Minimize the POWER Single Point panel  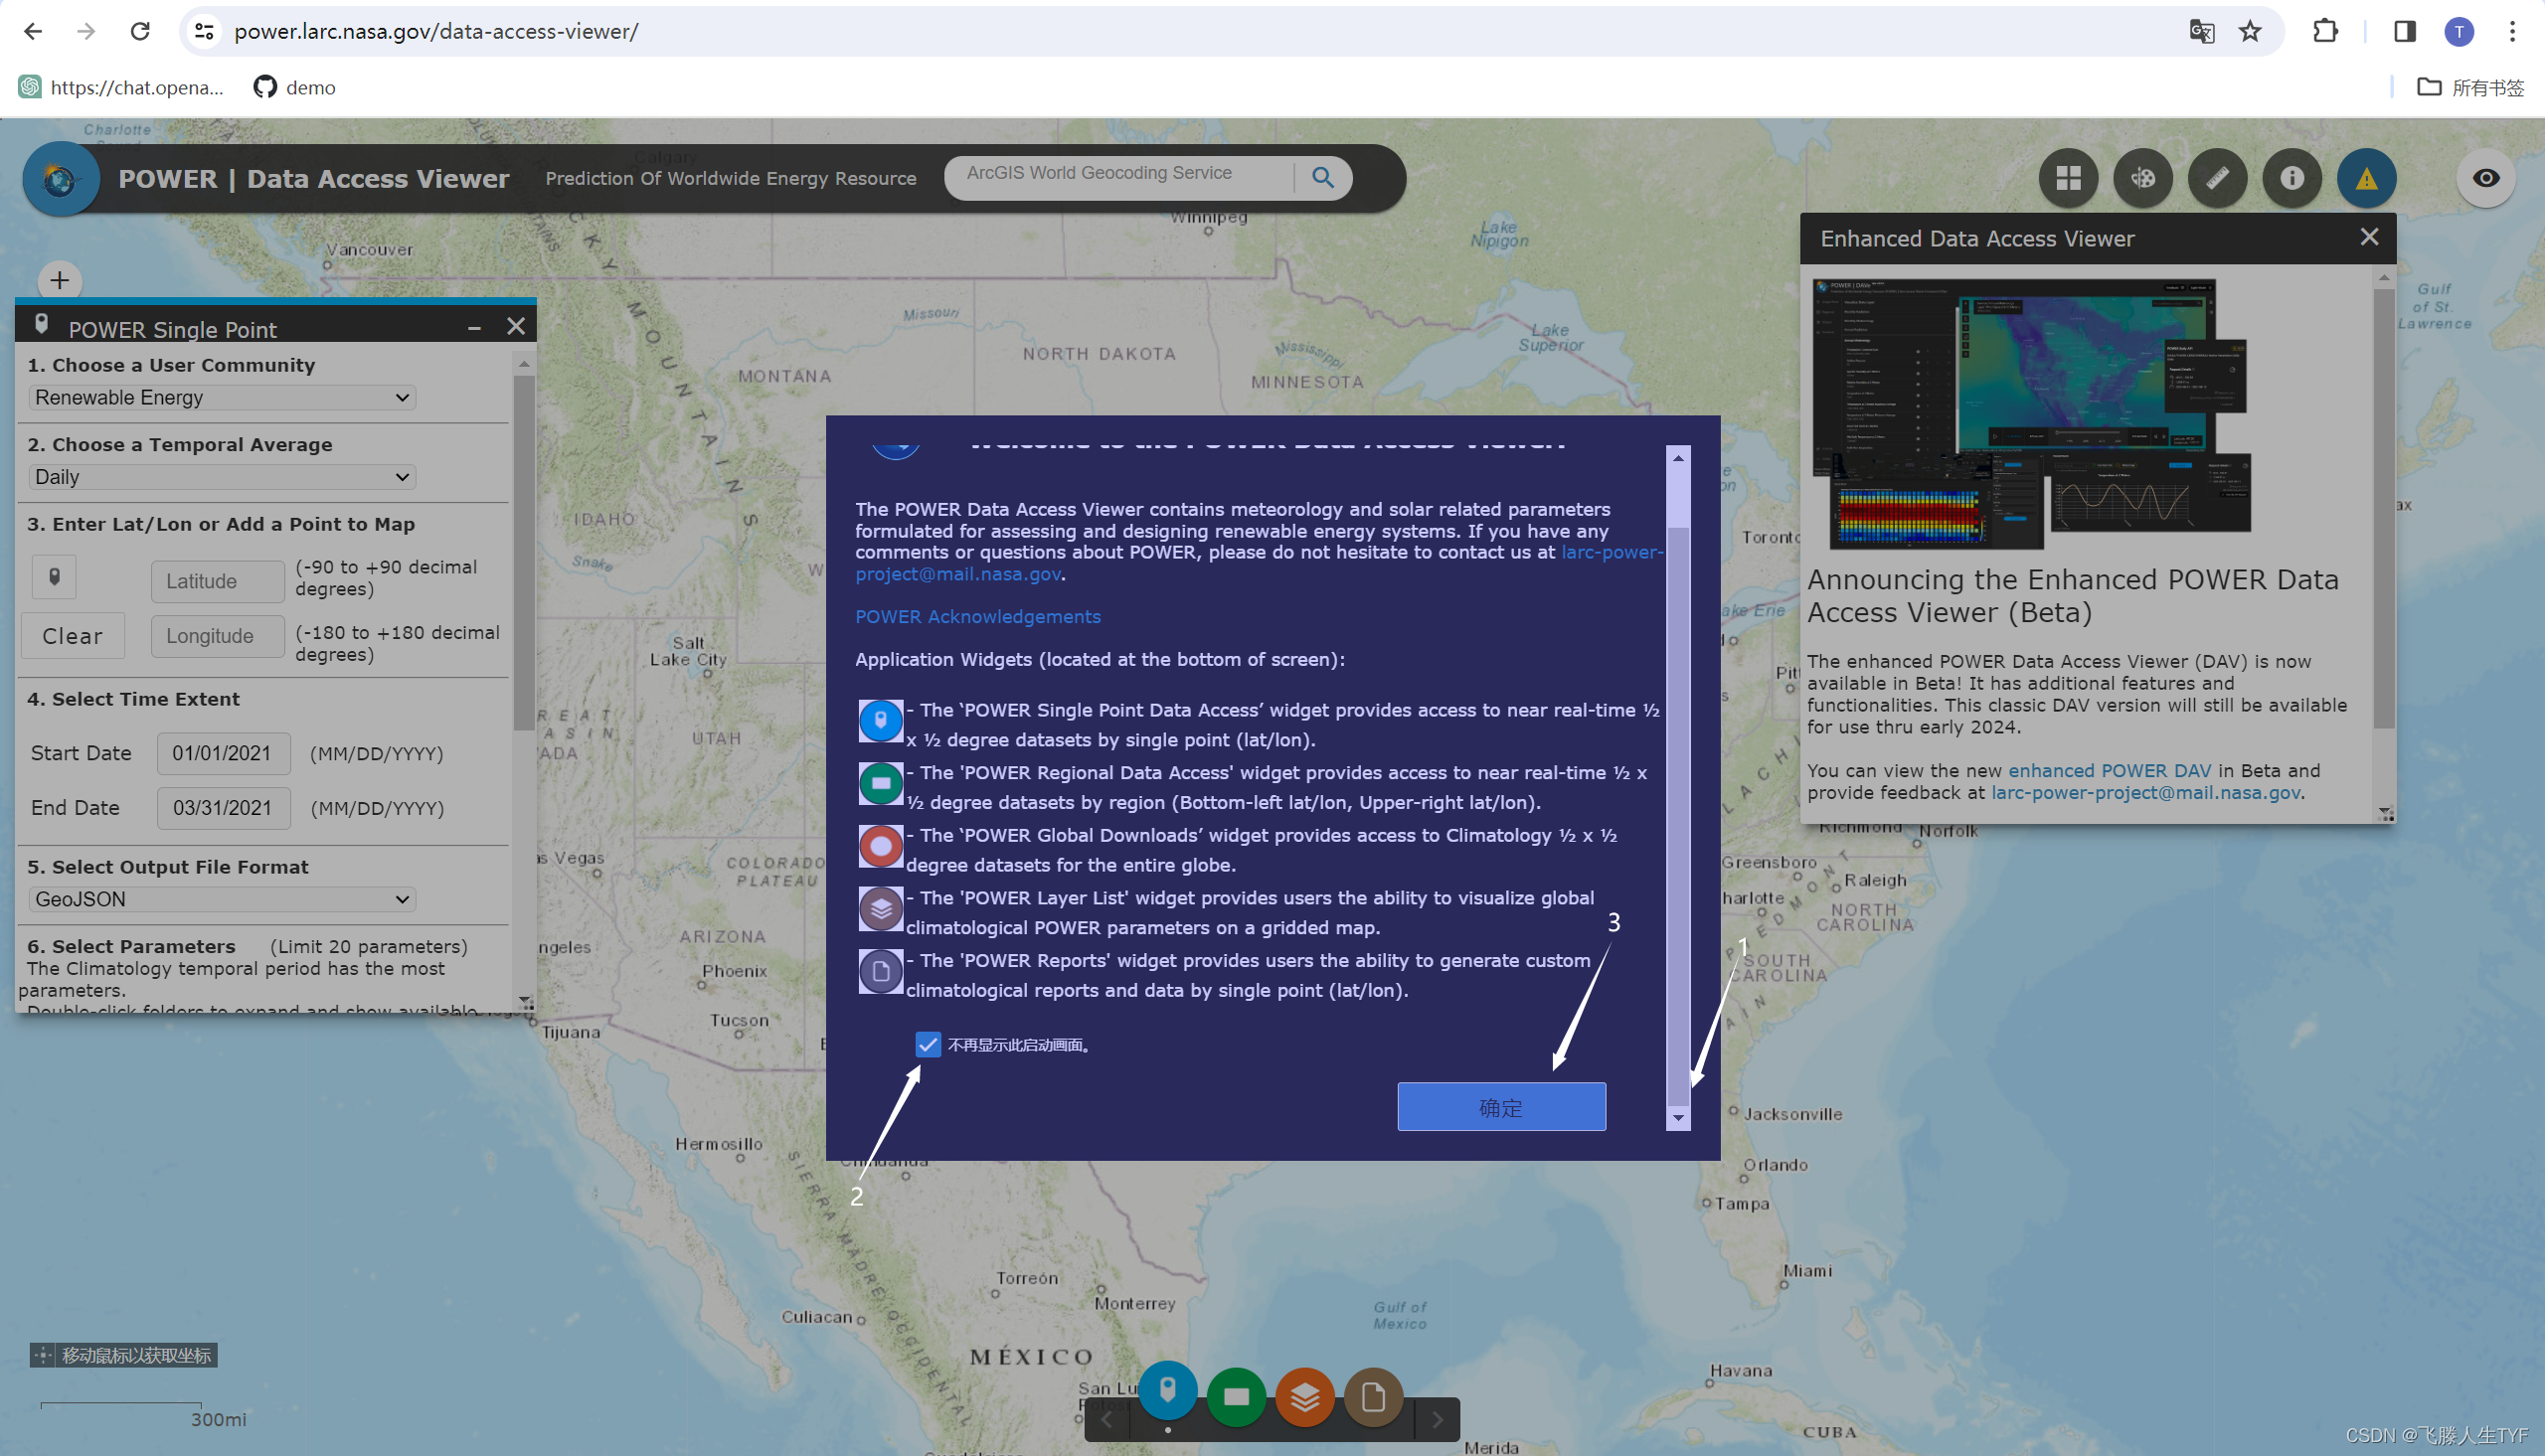point(474,327)
